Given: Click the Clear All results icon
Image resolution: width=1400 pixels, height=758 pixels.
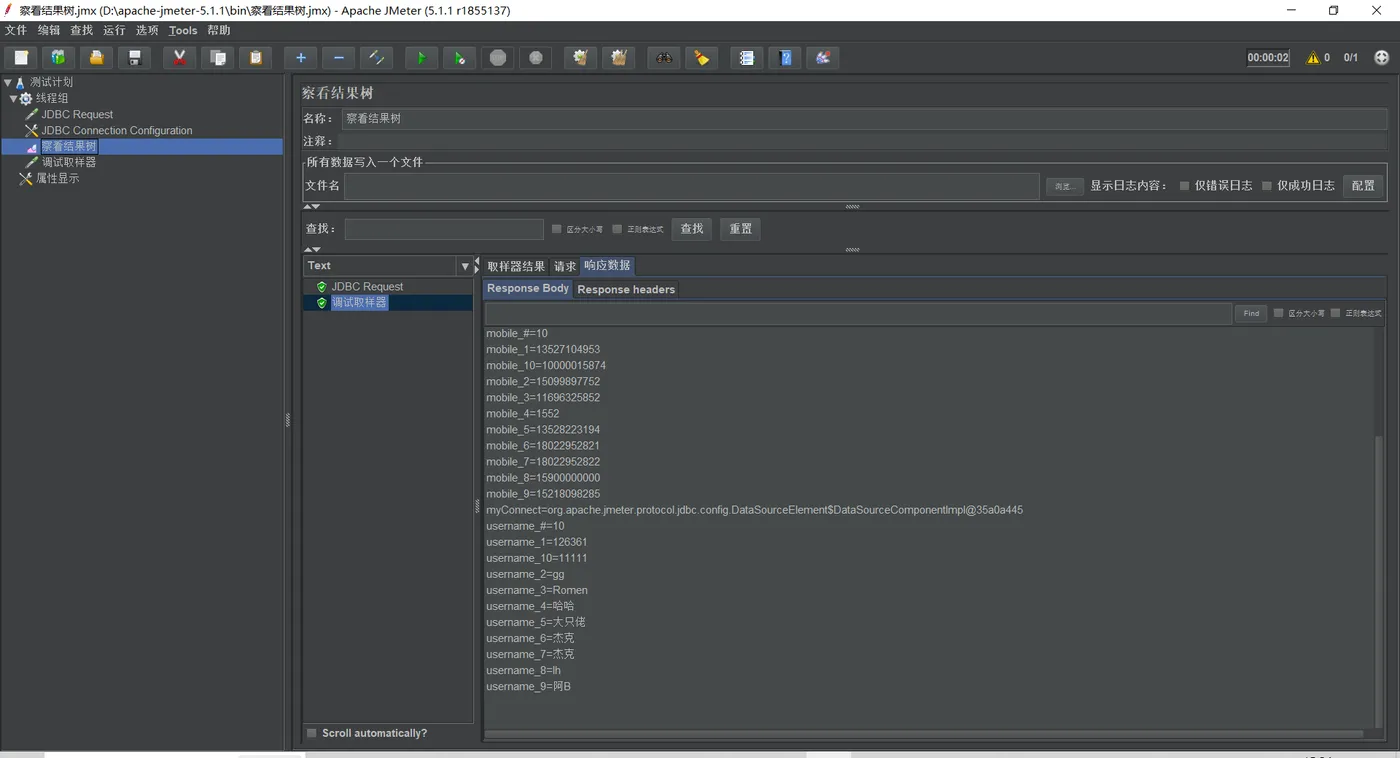Looking at the screenshot, I should click(x=618, y=58).
